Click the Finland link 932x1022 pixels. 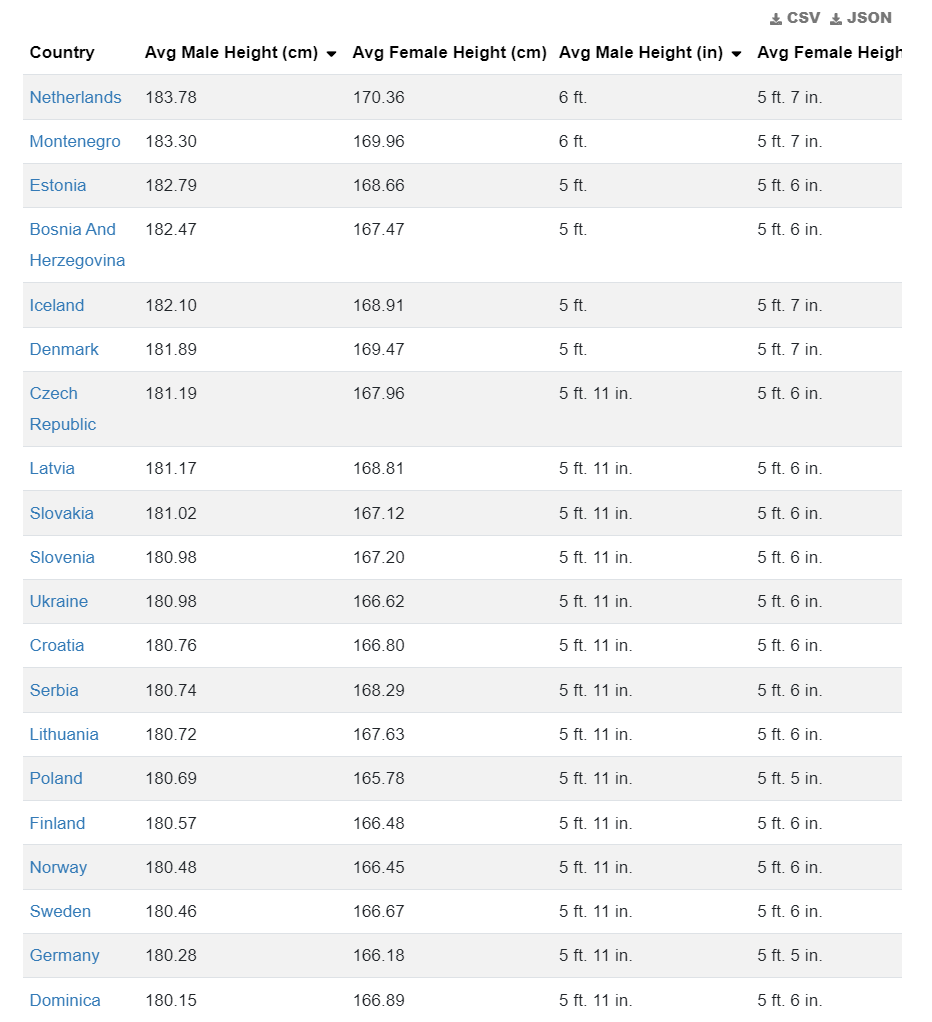(x=57, y=823)
